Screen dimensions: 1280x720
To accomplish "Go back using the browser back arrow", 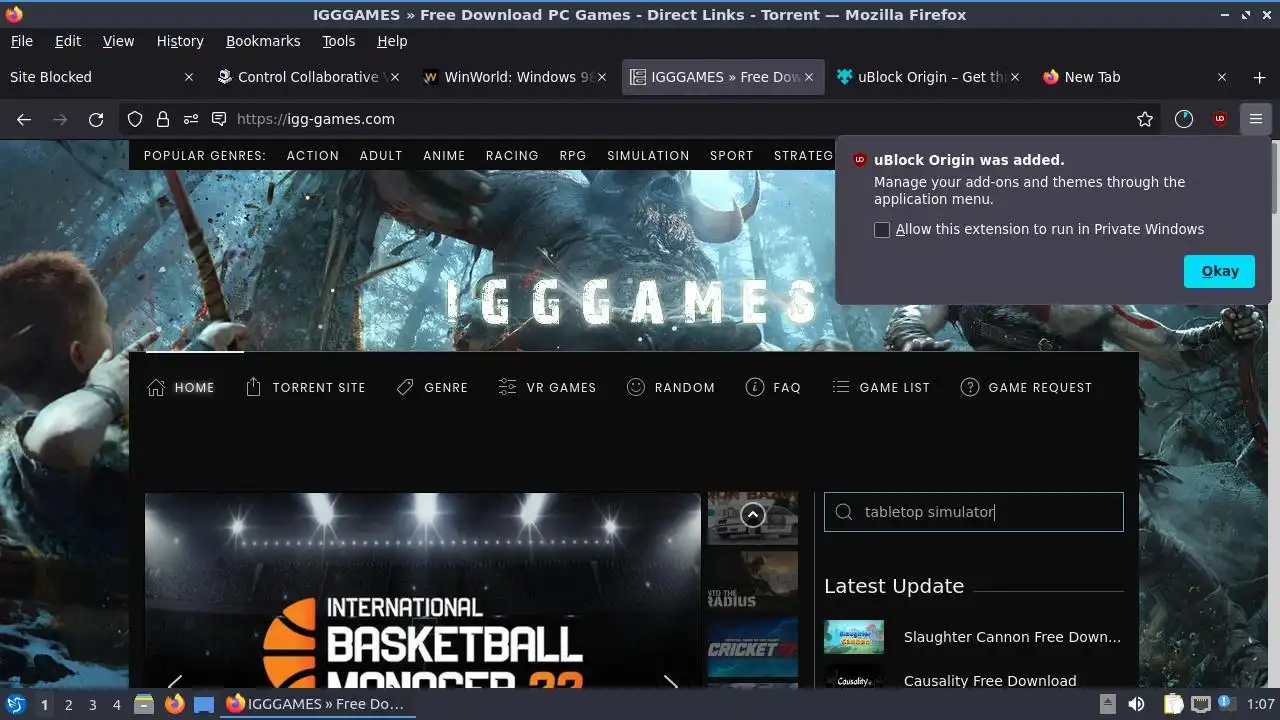I will pos(24,119).
